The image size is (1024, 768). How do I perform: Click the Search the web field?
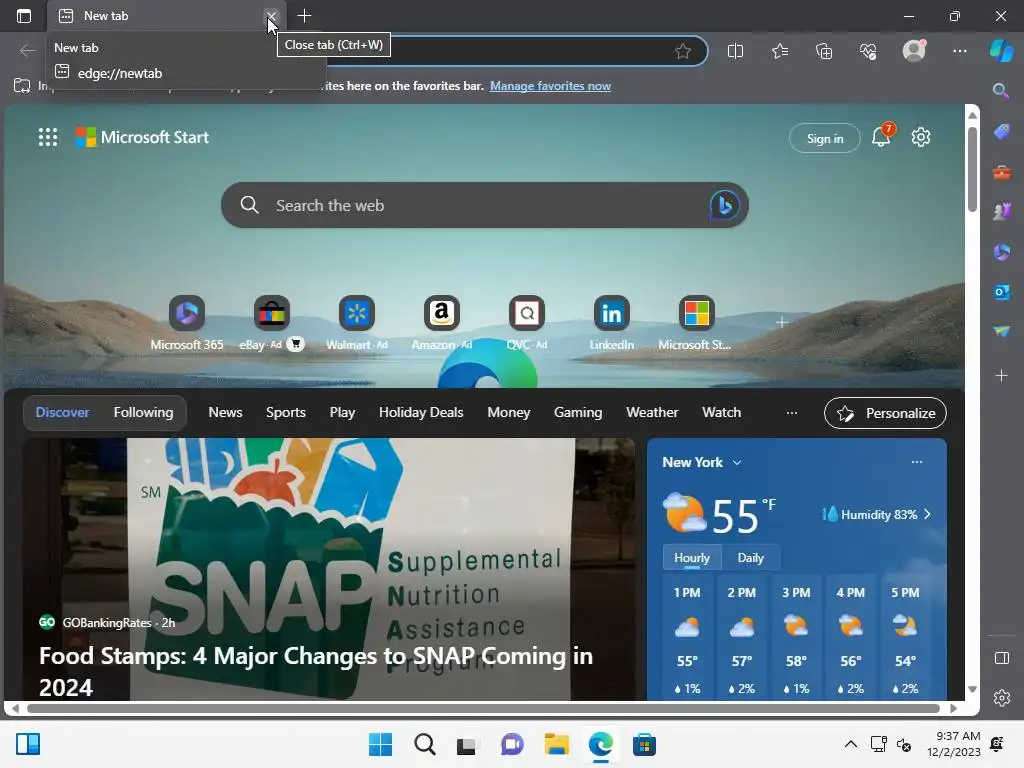pyautogui.click(x=485, y=205)
